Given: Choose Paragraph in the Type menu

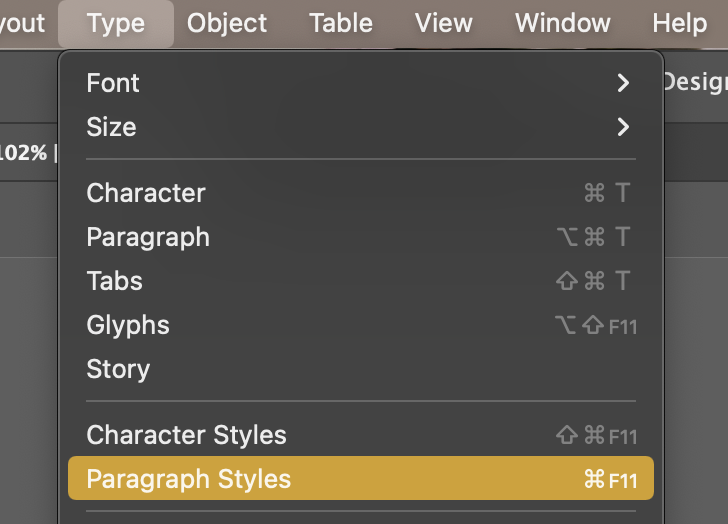Looking at the screenshot, I should click(148, 237).
